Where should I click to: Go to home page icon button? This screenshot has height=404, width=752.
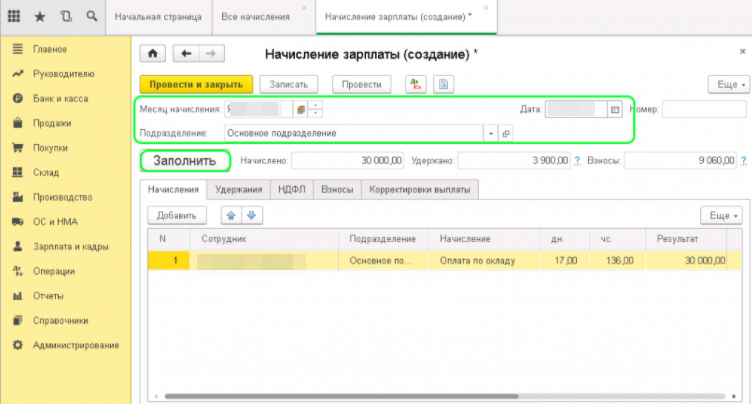coord(153,53)
